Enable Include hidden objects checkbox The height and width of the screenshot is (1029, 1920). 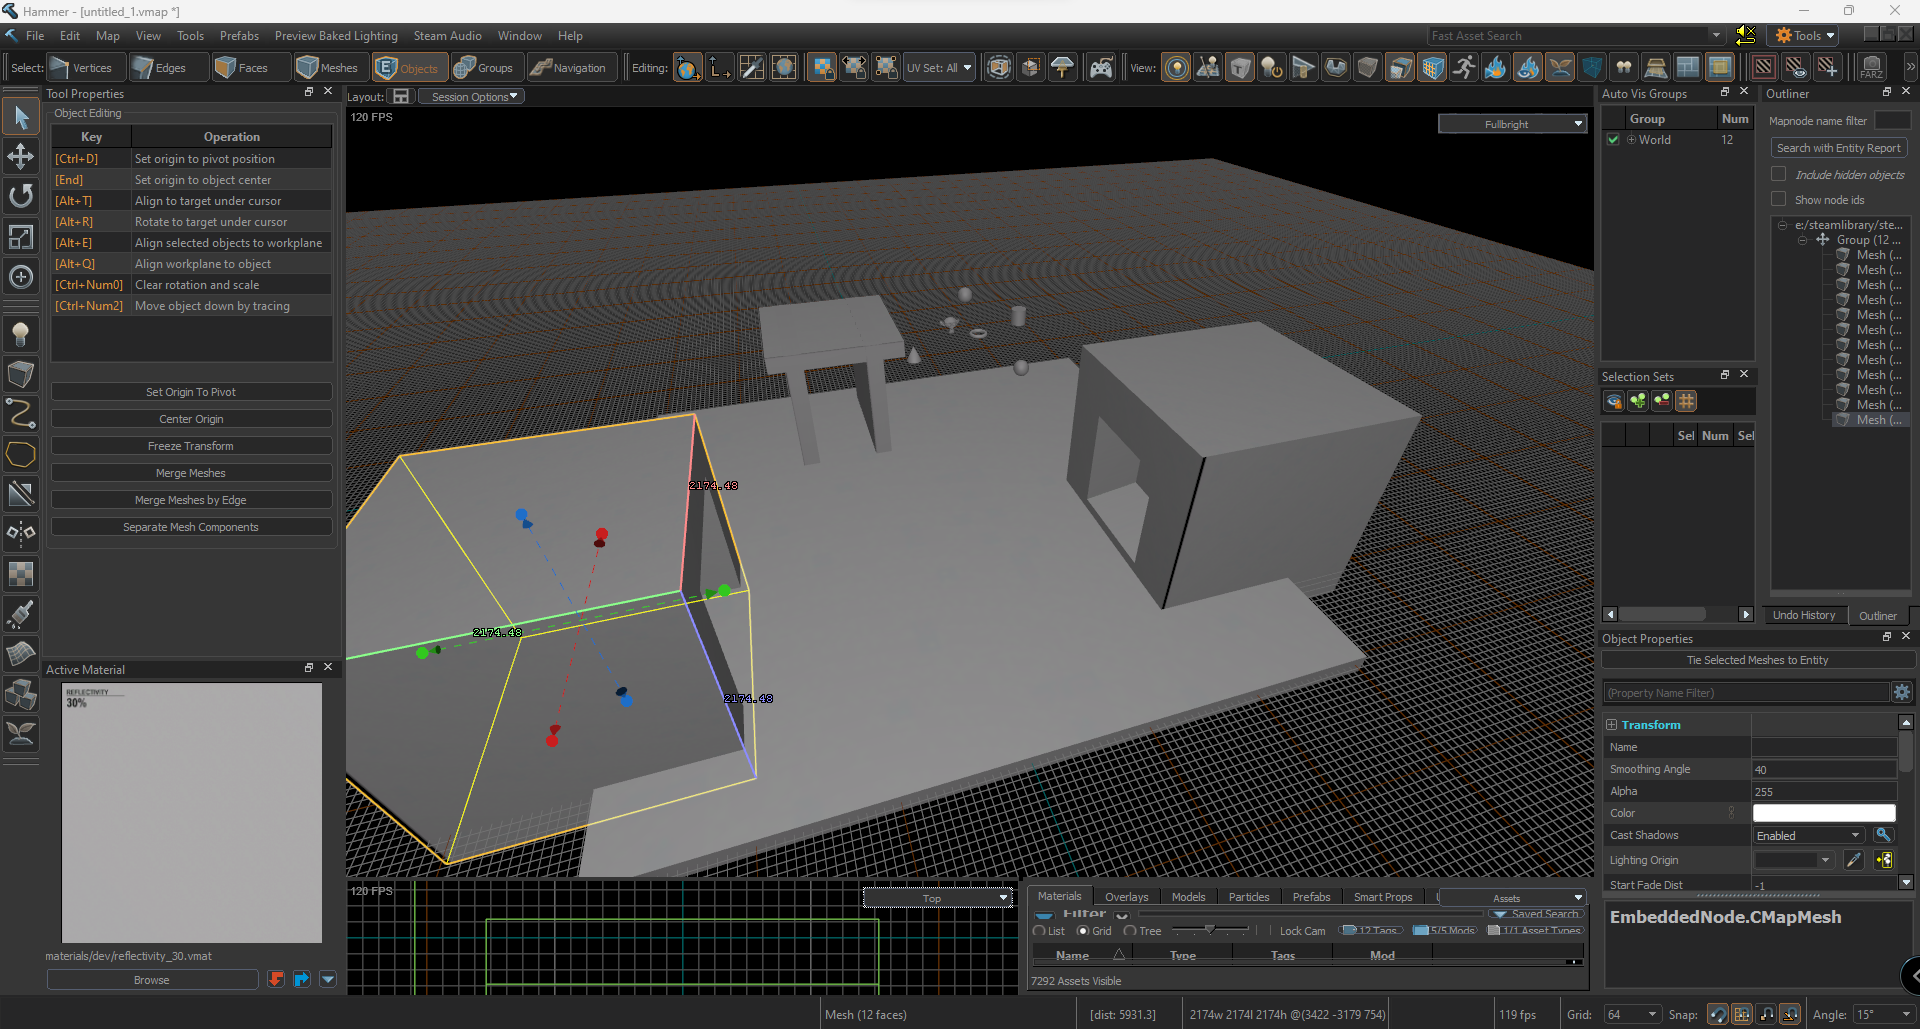point(1779,174)
